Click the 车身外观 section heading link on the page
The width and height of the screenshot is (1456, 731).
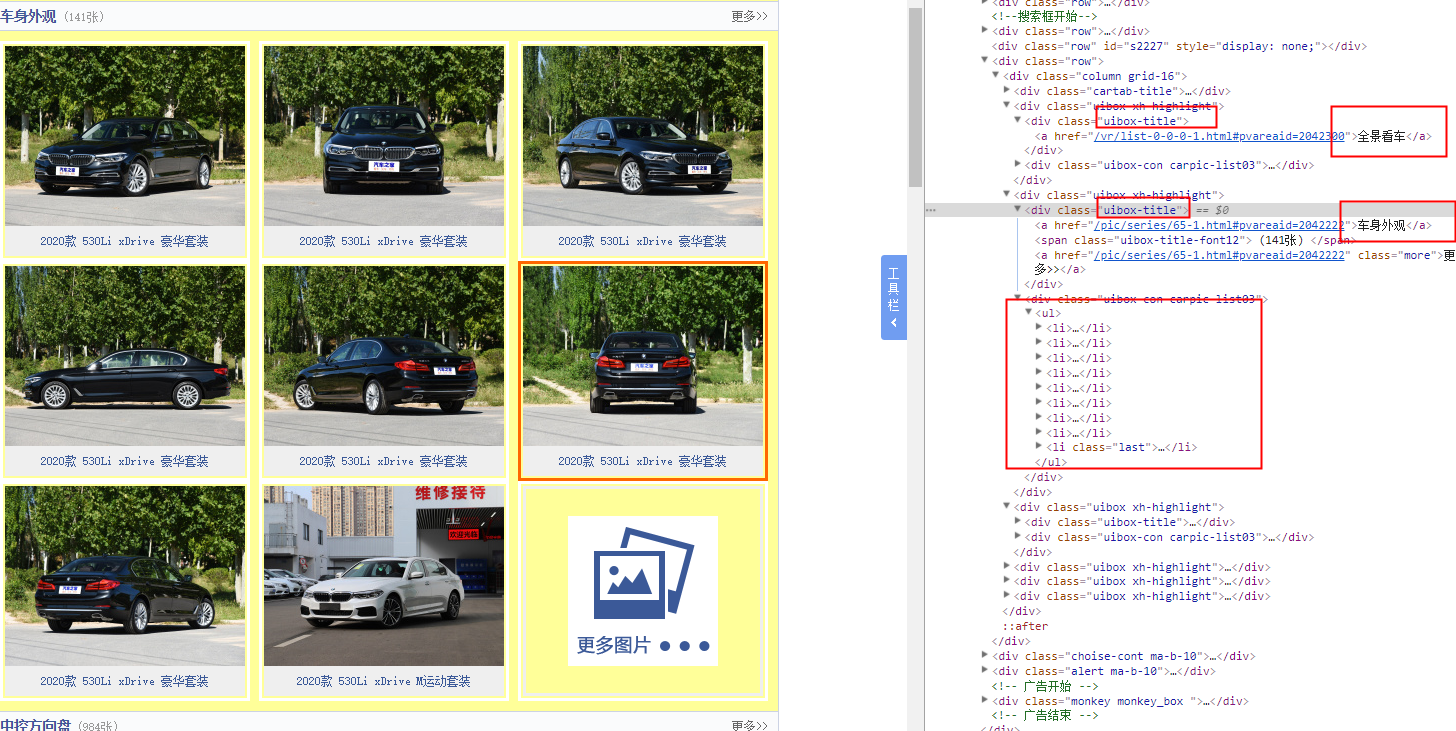click(28, 16)
